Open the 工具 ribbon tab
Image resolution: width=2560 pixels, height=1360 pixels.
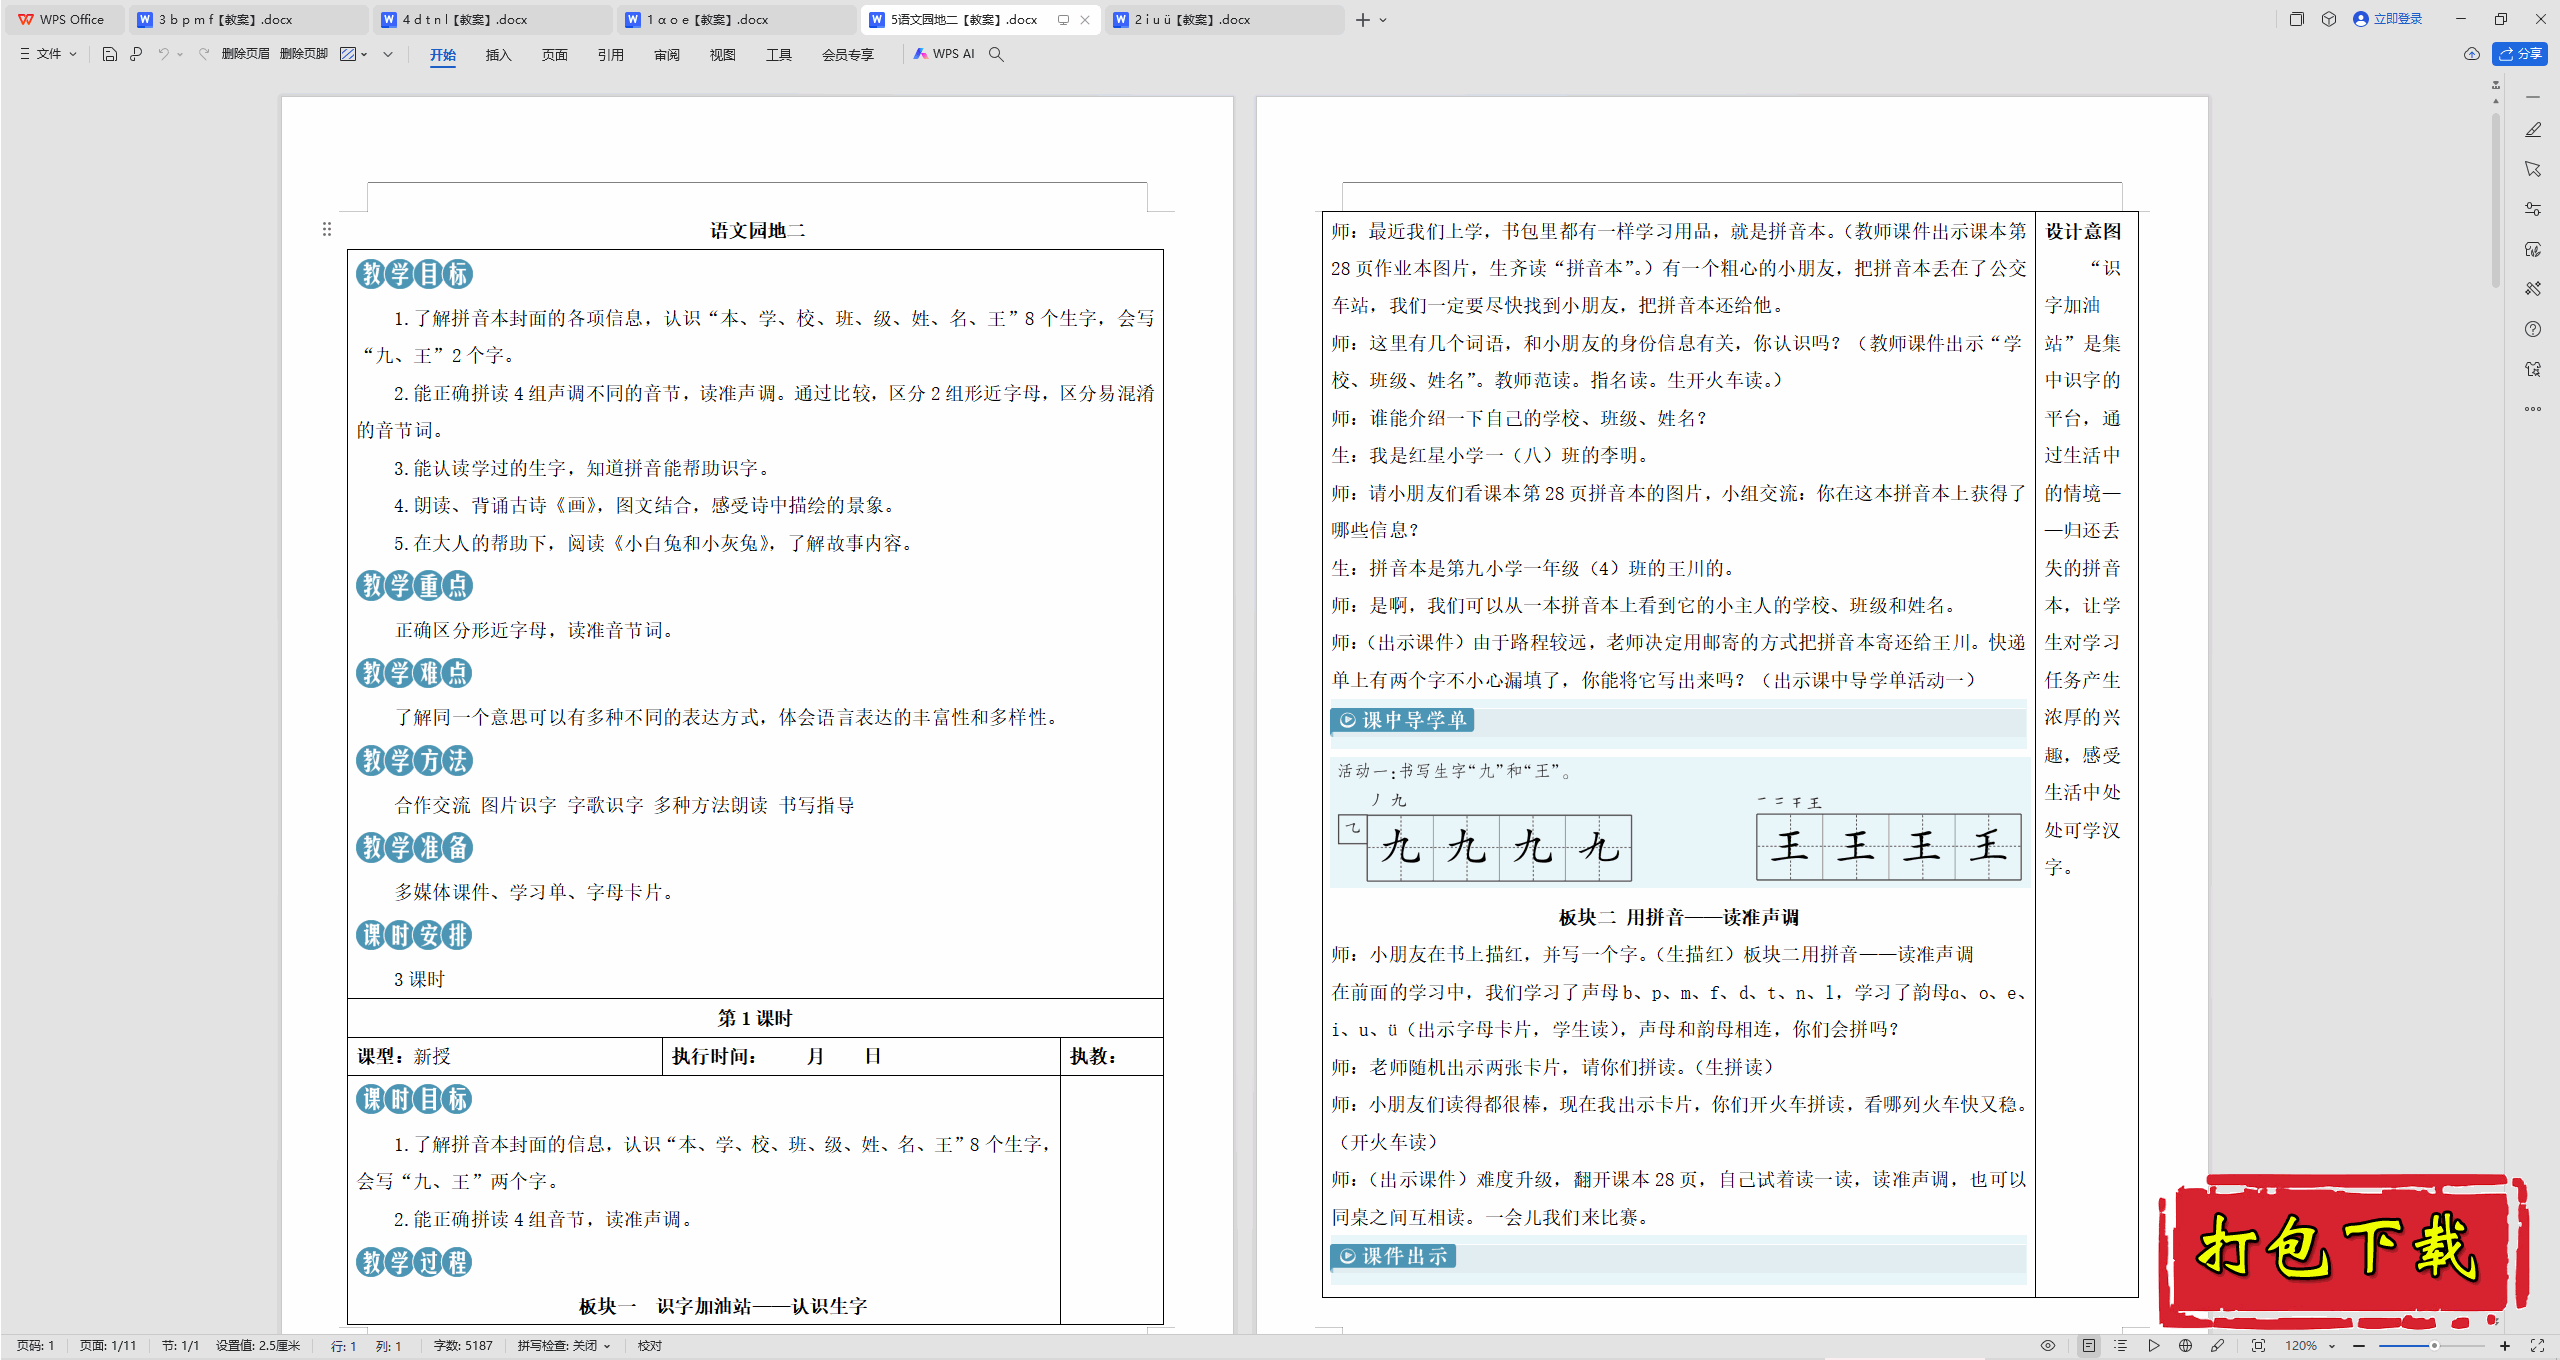(779, 55)
